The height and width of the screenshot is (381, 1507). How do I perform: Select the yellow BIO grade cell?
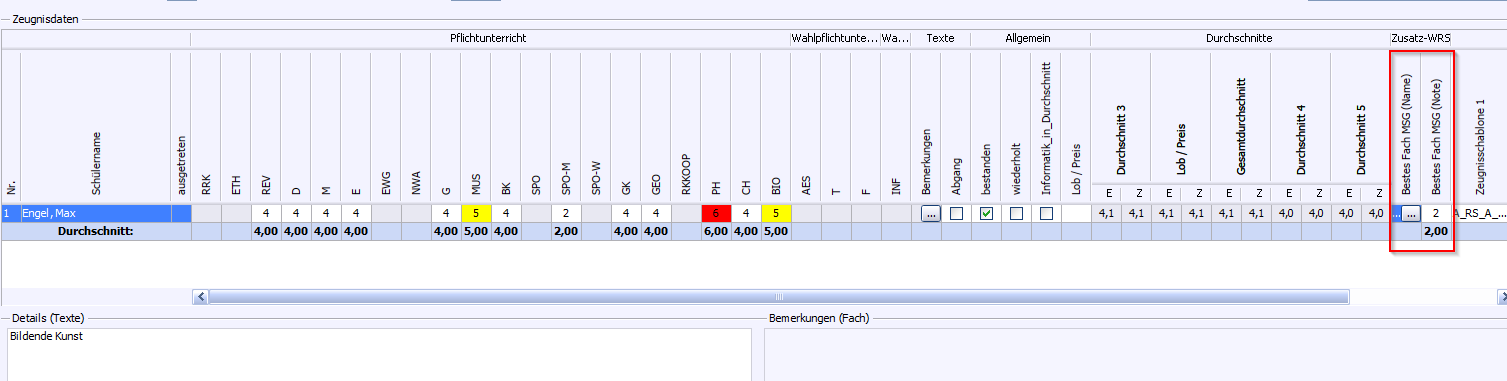(776, 213)
